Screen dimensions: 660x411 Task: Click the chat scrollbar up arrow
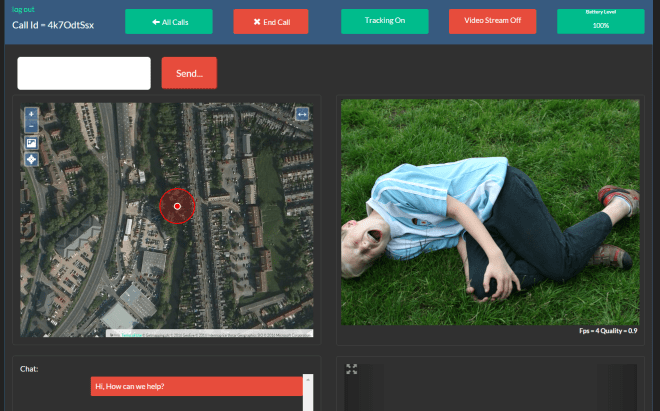308,380
